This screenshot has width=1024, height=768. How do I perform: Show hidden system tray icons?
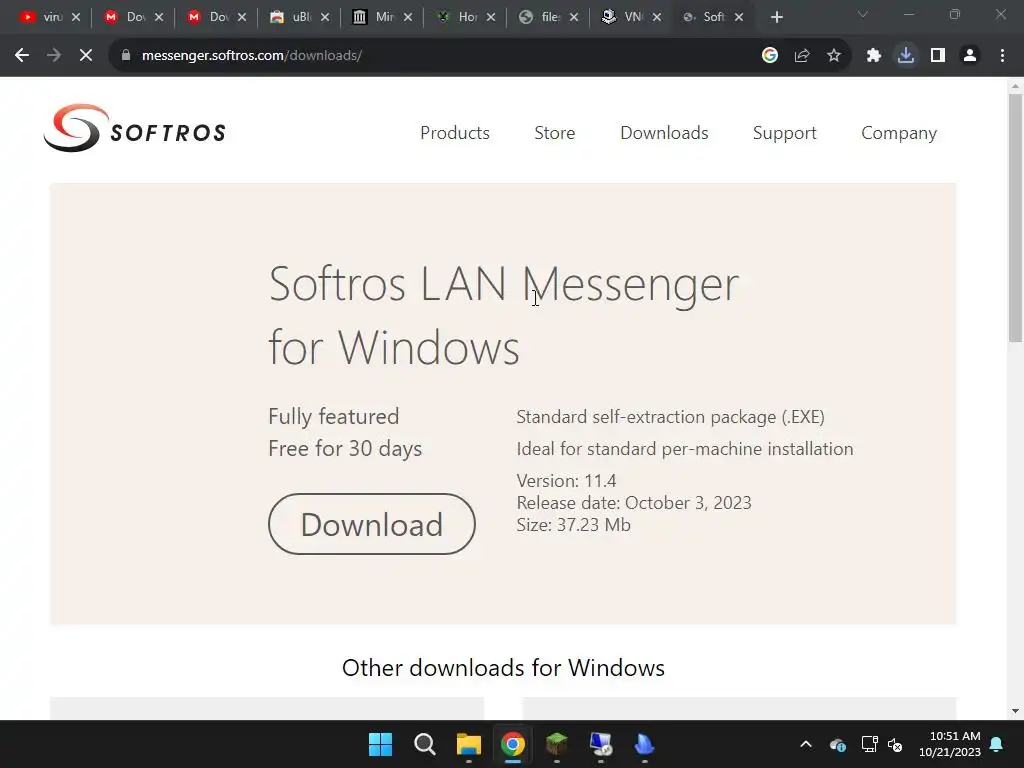[806, 744]
